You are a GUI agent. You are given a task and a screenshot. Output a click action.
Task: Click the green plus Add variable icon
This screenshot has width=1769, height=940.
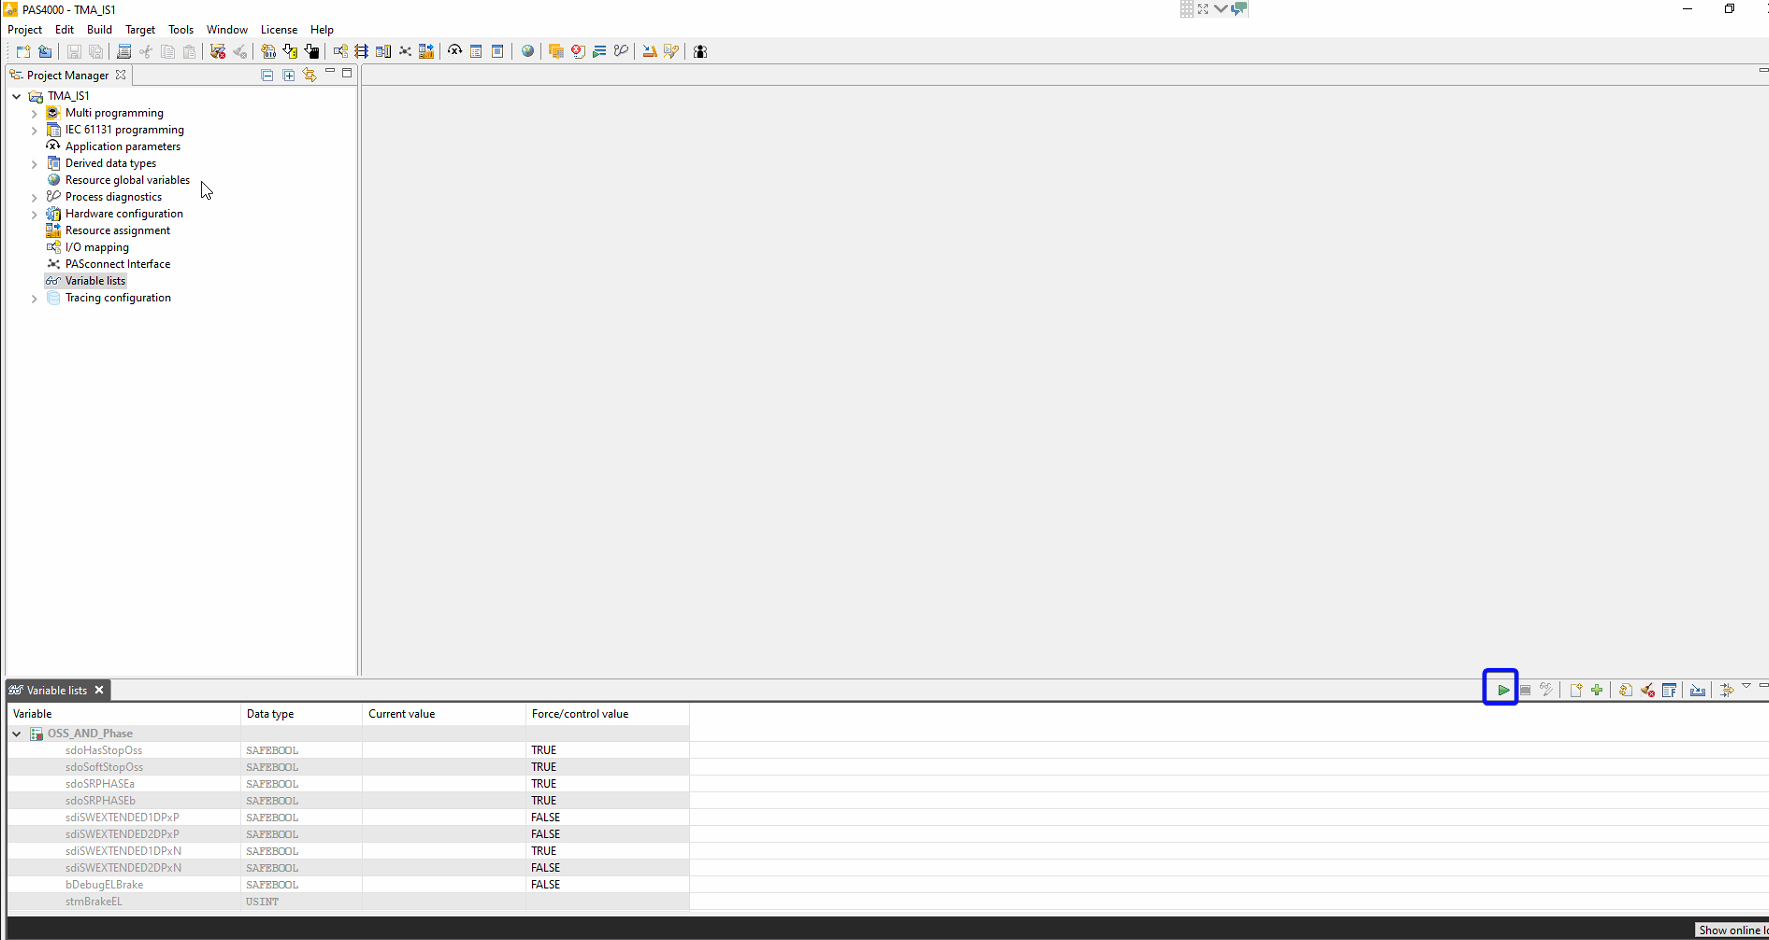pos(1597,690)
